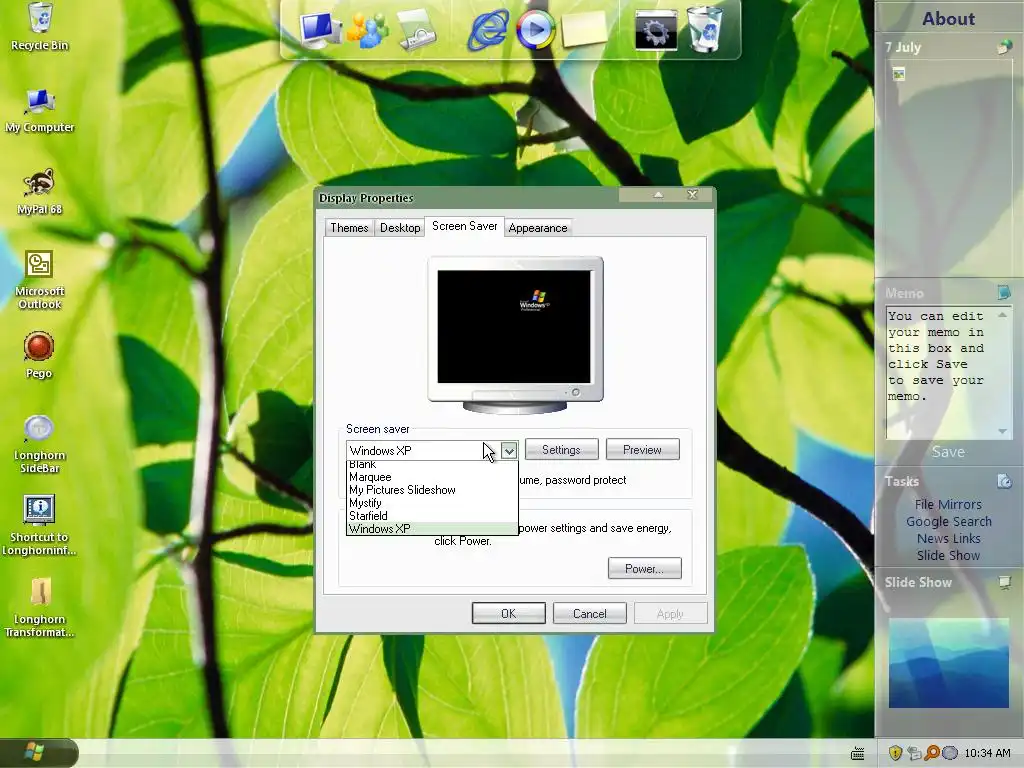1024x768 pixels.
Task: Open Google Search task link
Action: pyautogui.click(x=948, y=522)
